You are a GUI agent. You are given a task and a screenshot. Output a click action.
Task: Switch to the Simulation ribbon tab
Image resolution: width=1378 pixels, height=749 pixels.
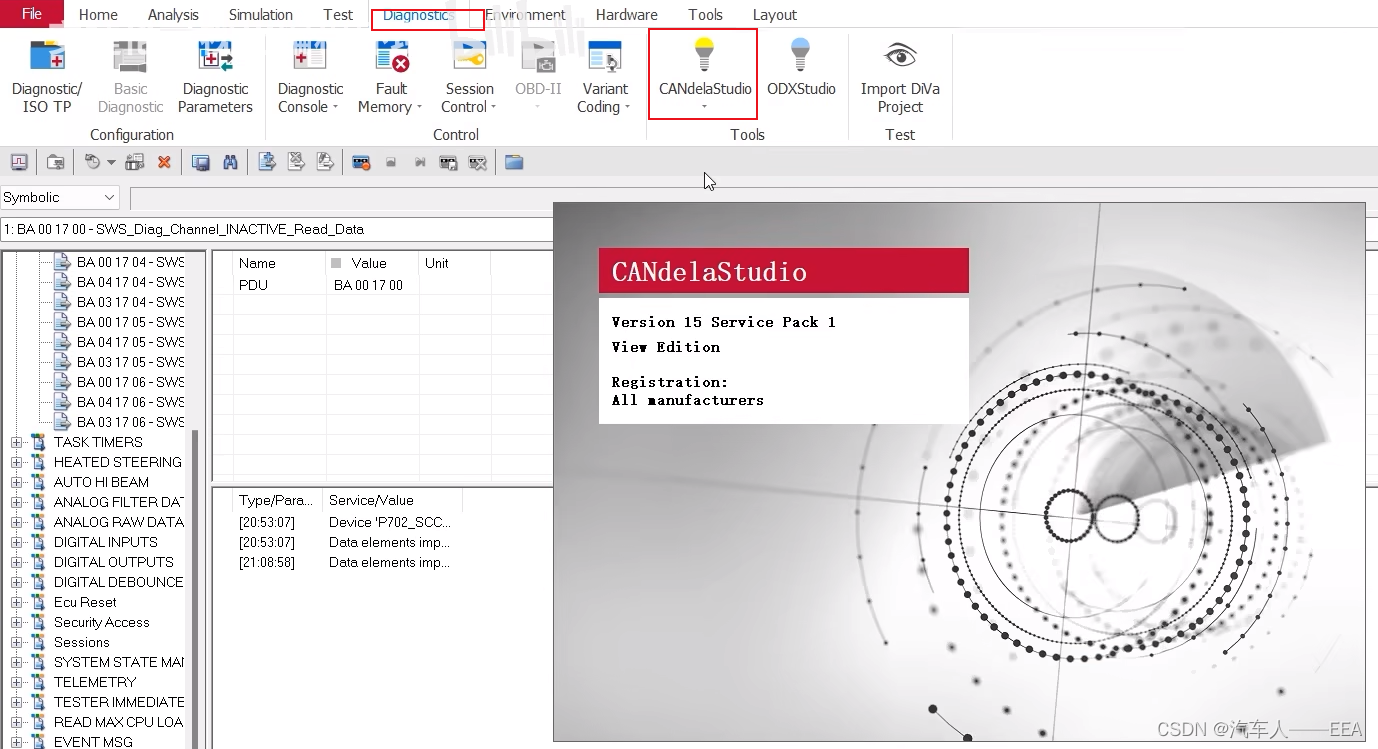(x=261, y=15)
